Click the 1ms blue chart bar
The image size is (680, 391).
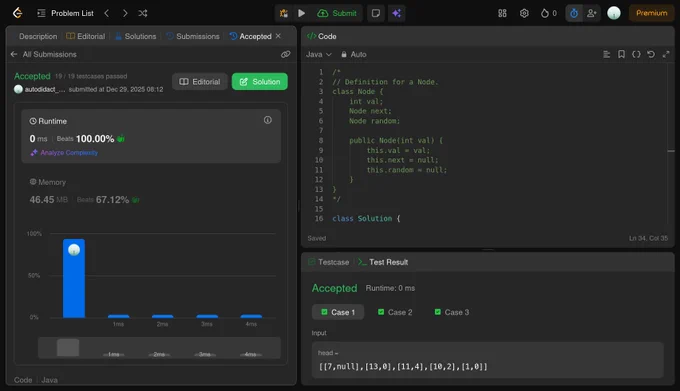118,316
